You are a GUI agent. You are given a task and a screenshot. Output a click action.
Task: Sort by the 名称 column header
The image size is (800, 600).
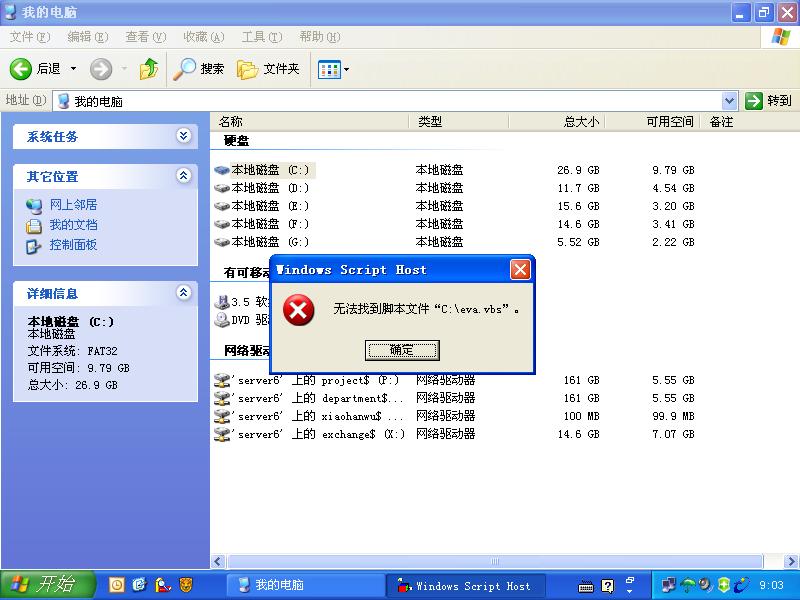coord(310,121)
